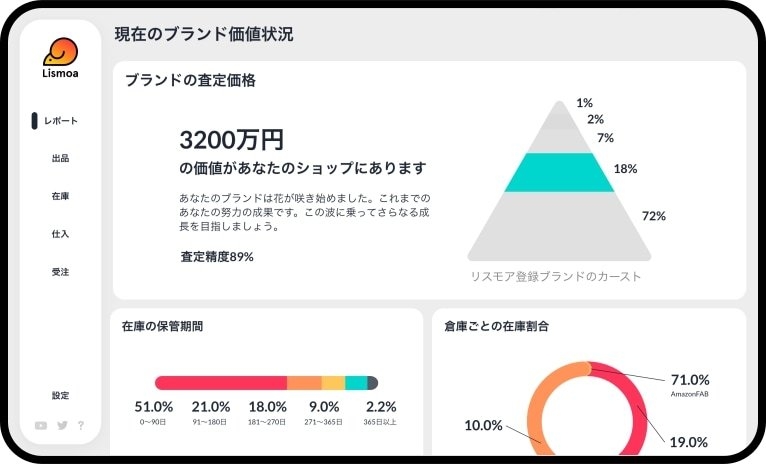Open the YouTube link icon
Image resolution: width=766 pixels, height=464 pixels.
41,425
